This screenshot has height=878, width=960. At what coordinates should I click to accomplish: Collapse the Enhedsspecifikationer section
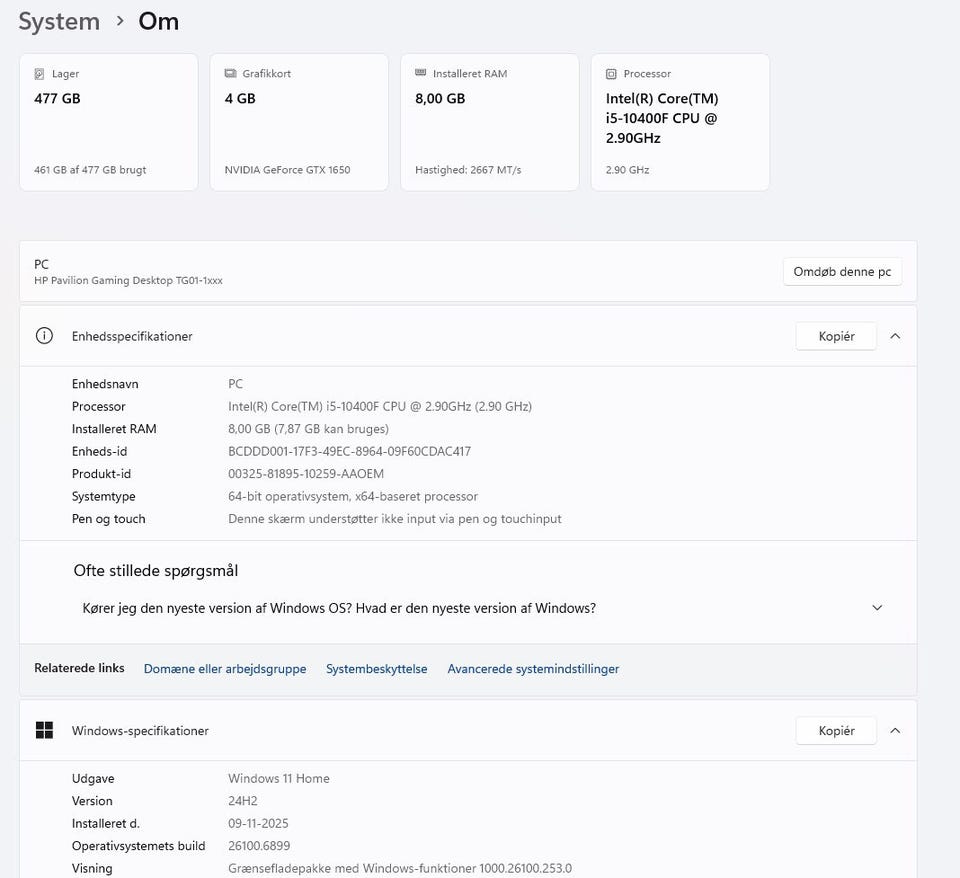click(x=895, y=336)
